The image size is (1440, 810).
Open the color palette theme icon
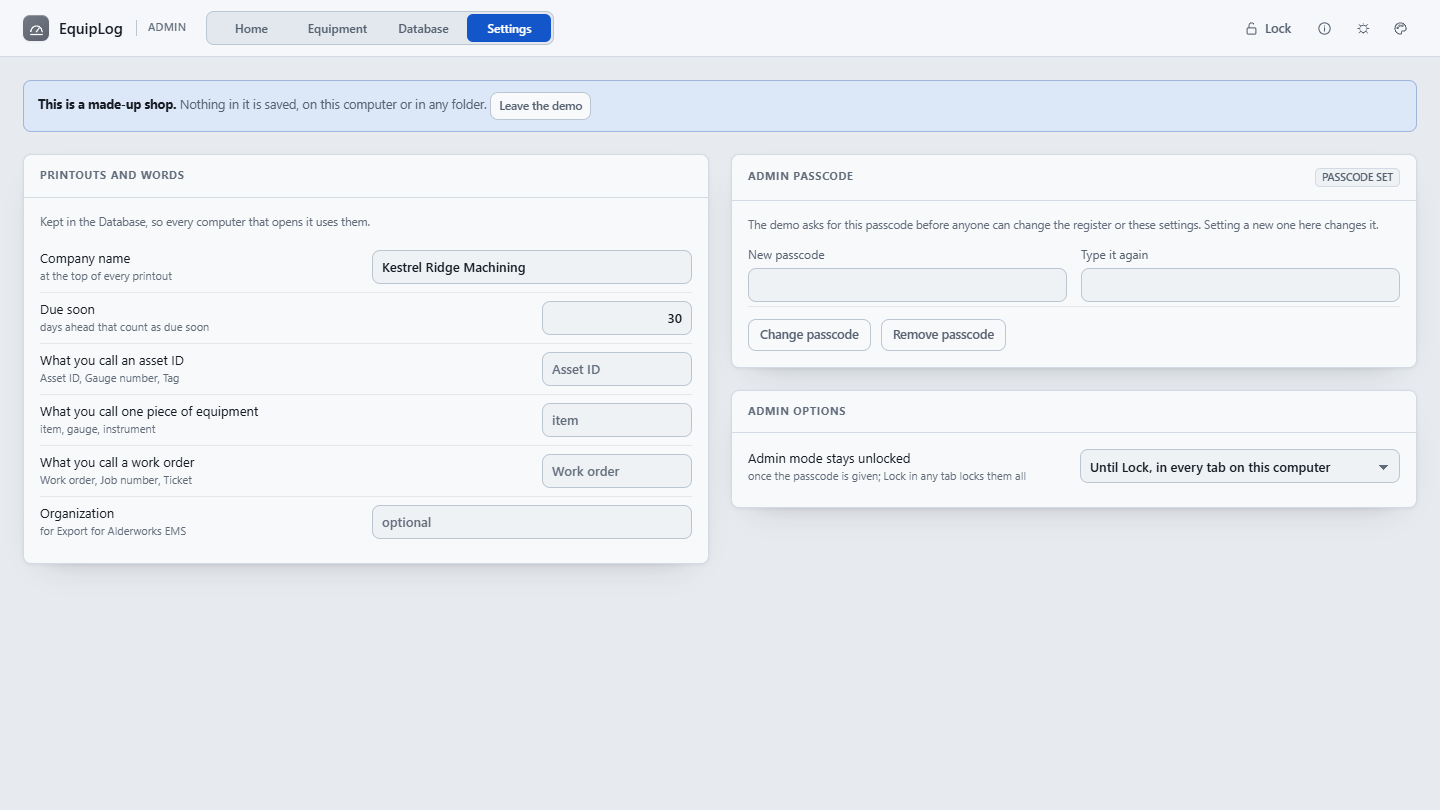(1401, 29)
